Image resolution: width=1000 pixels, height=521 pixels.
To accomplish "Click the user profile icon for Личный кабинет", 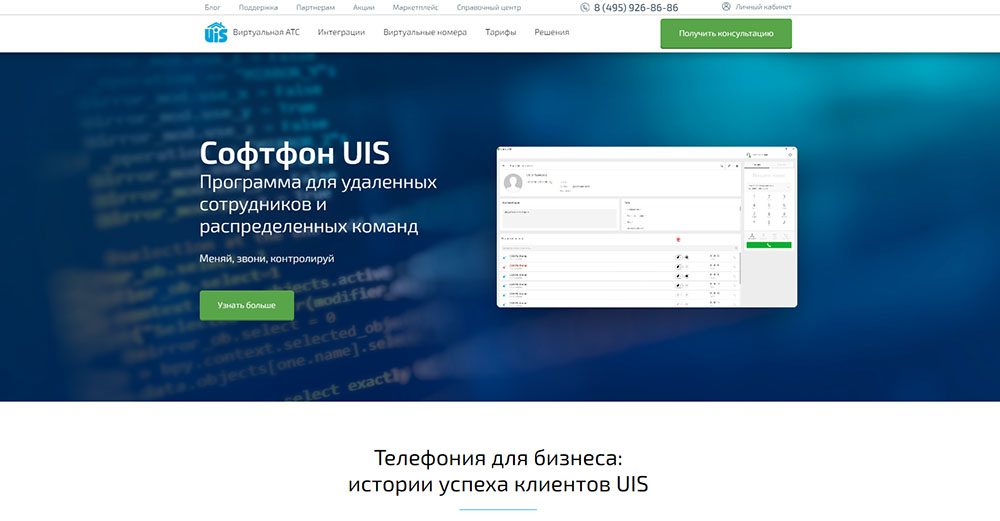I will click(726, 6).
